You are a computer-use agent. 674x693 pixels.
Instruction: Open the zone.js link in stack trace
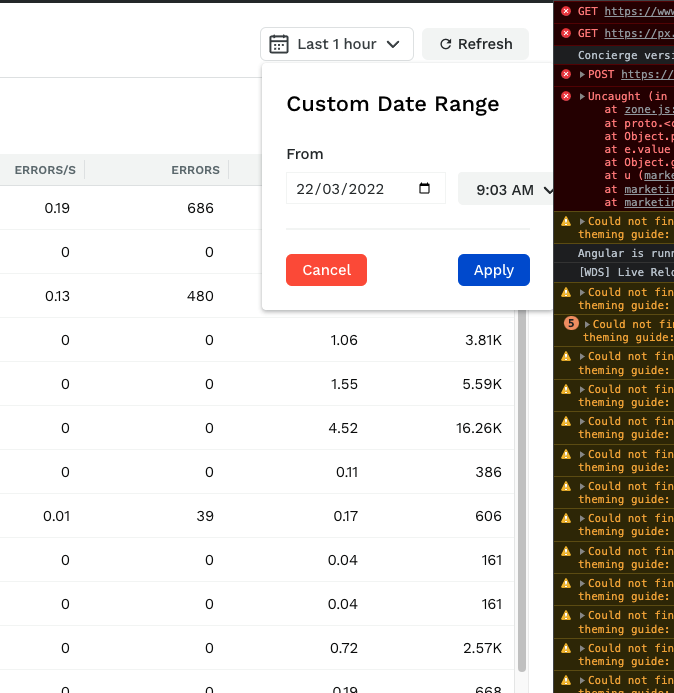click(649, 110)
